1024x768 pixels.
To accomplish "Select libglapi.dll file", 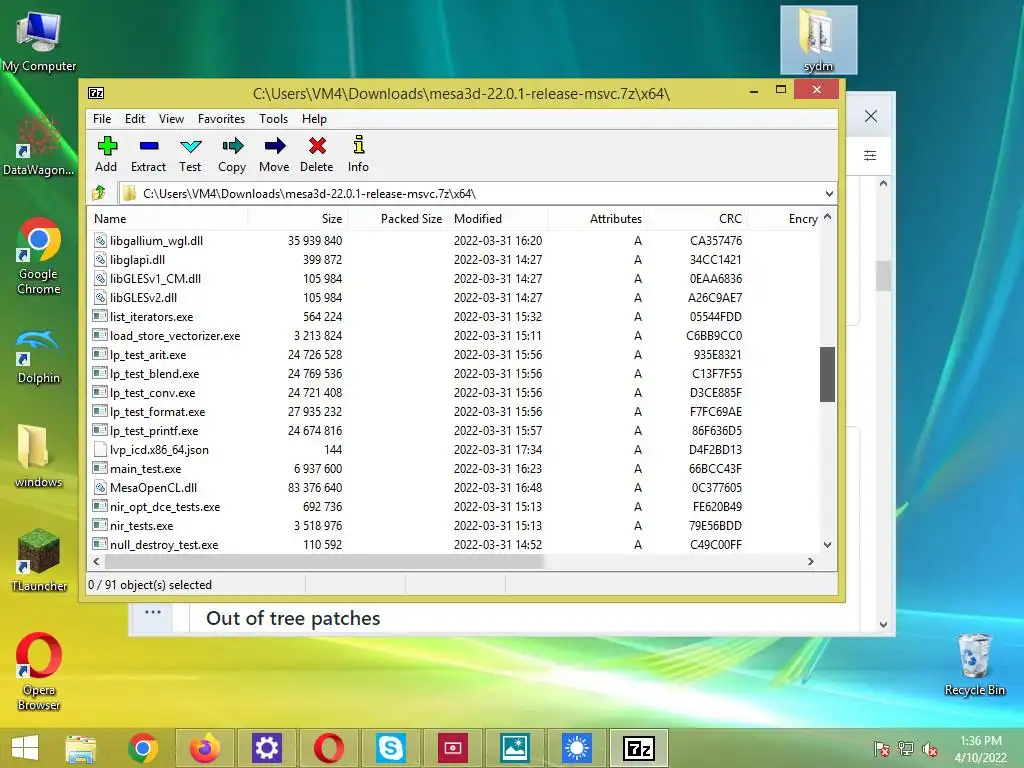I will coord(137,259).
